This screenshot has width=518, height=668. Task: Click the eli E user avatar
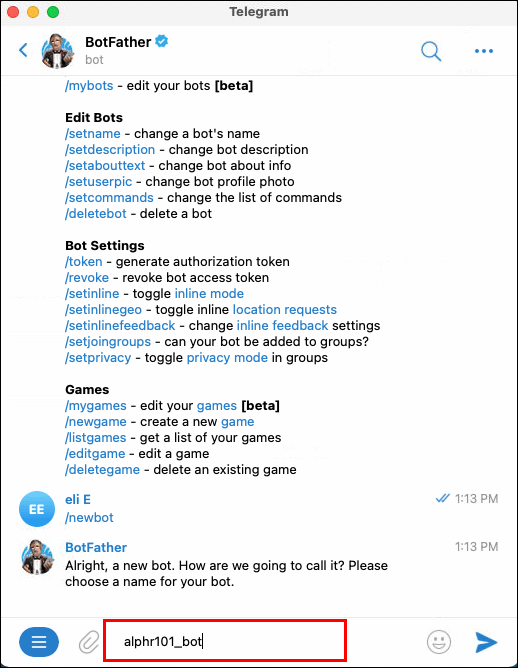(37, 509)
